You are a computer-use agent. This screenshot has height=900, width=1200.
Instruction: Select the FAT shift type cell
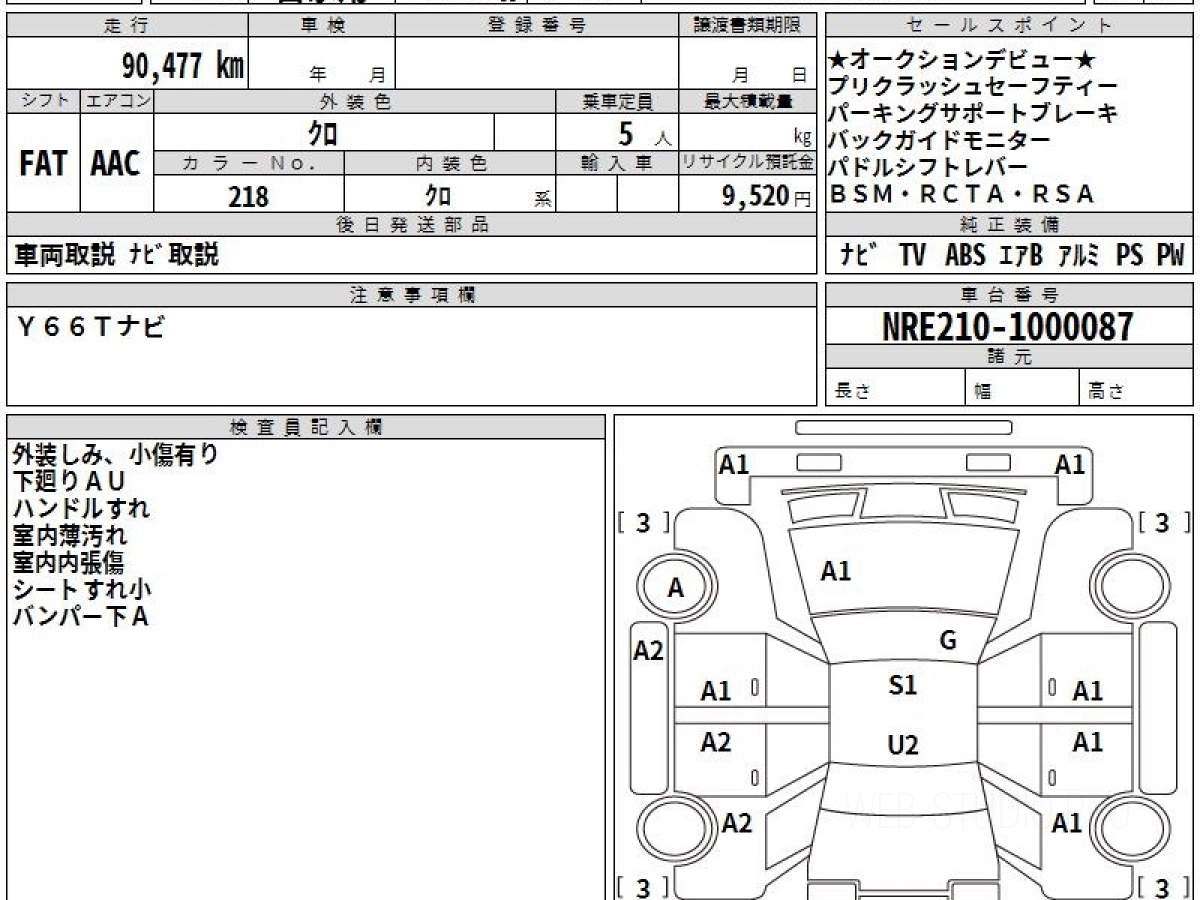[43, 163]
